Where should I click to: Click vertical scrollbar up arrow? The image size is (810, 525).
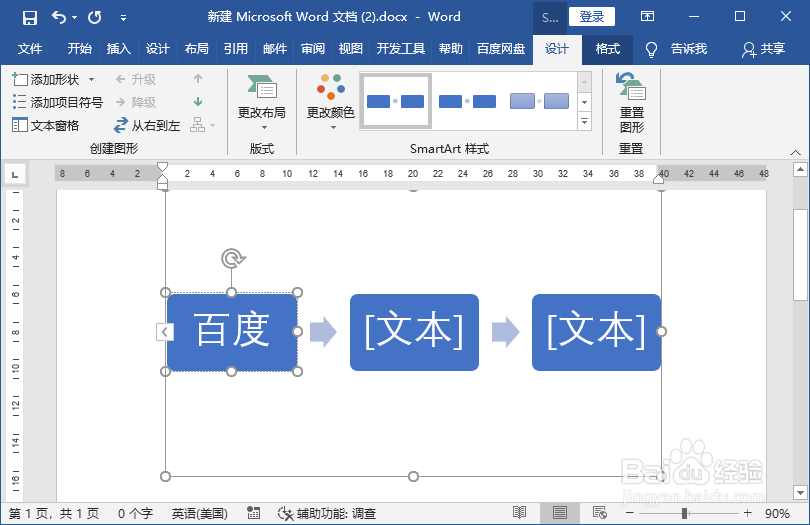[800, 169]
